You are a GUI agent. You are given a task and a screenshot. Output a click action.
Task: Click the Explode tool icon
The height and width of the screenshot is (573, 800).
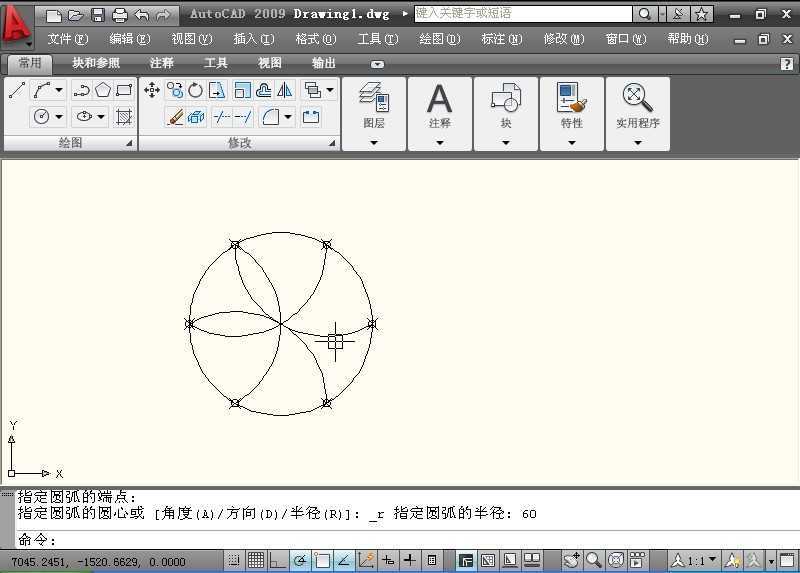click(196, 117)
